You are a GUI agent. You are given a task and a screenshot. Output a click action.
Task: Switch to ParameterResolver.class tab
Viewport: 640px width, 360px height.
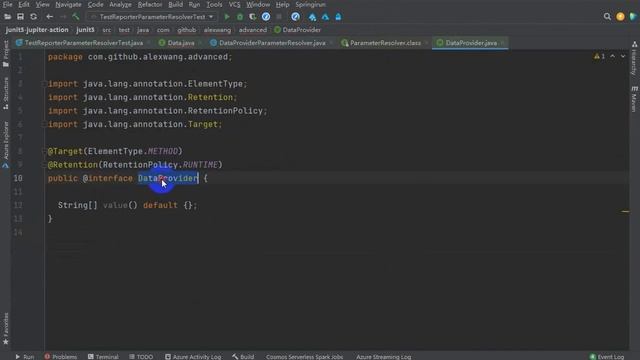(x=385, y=43)
